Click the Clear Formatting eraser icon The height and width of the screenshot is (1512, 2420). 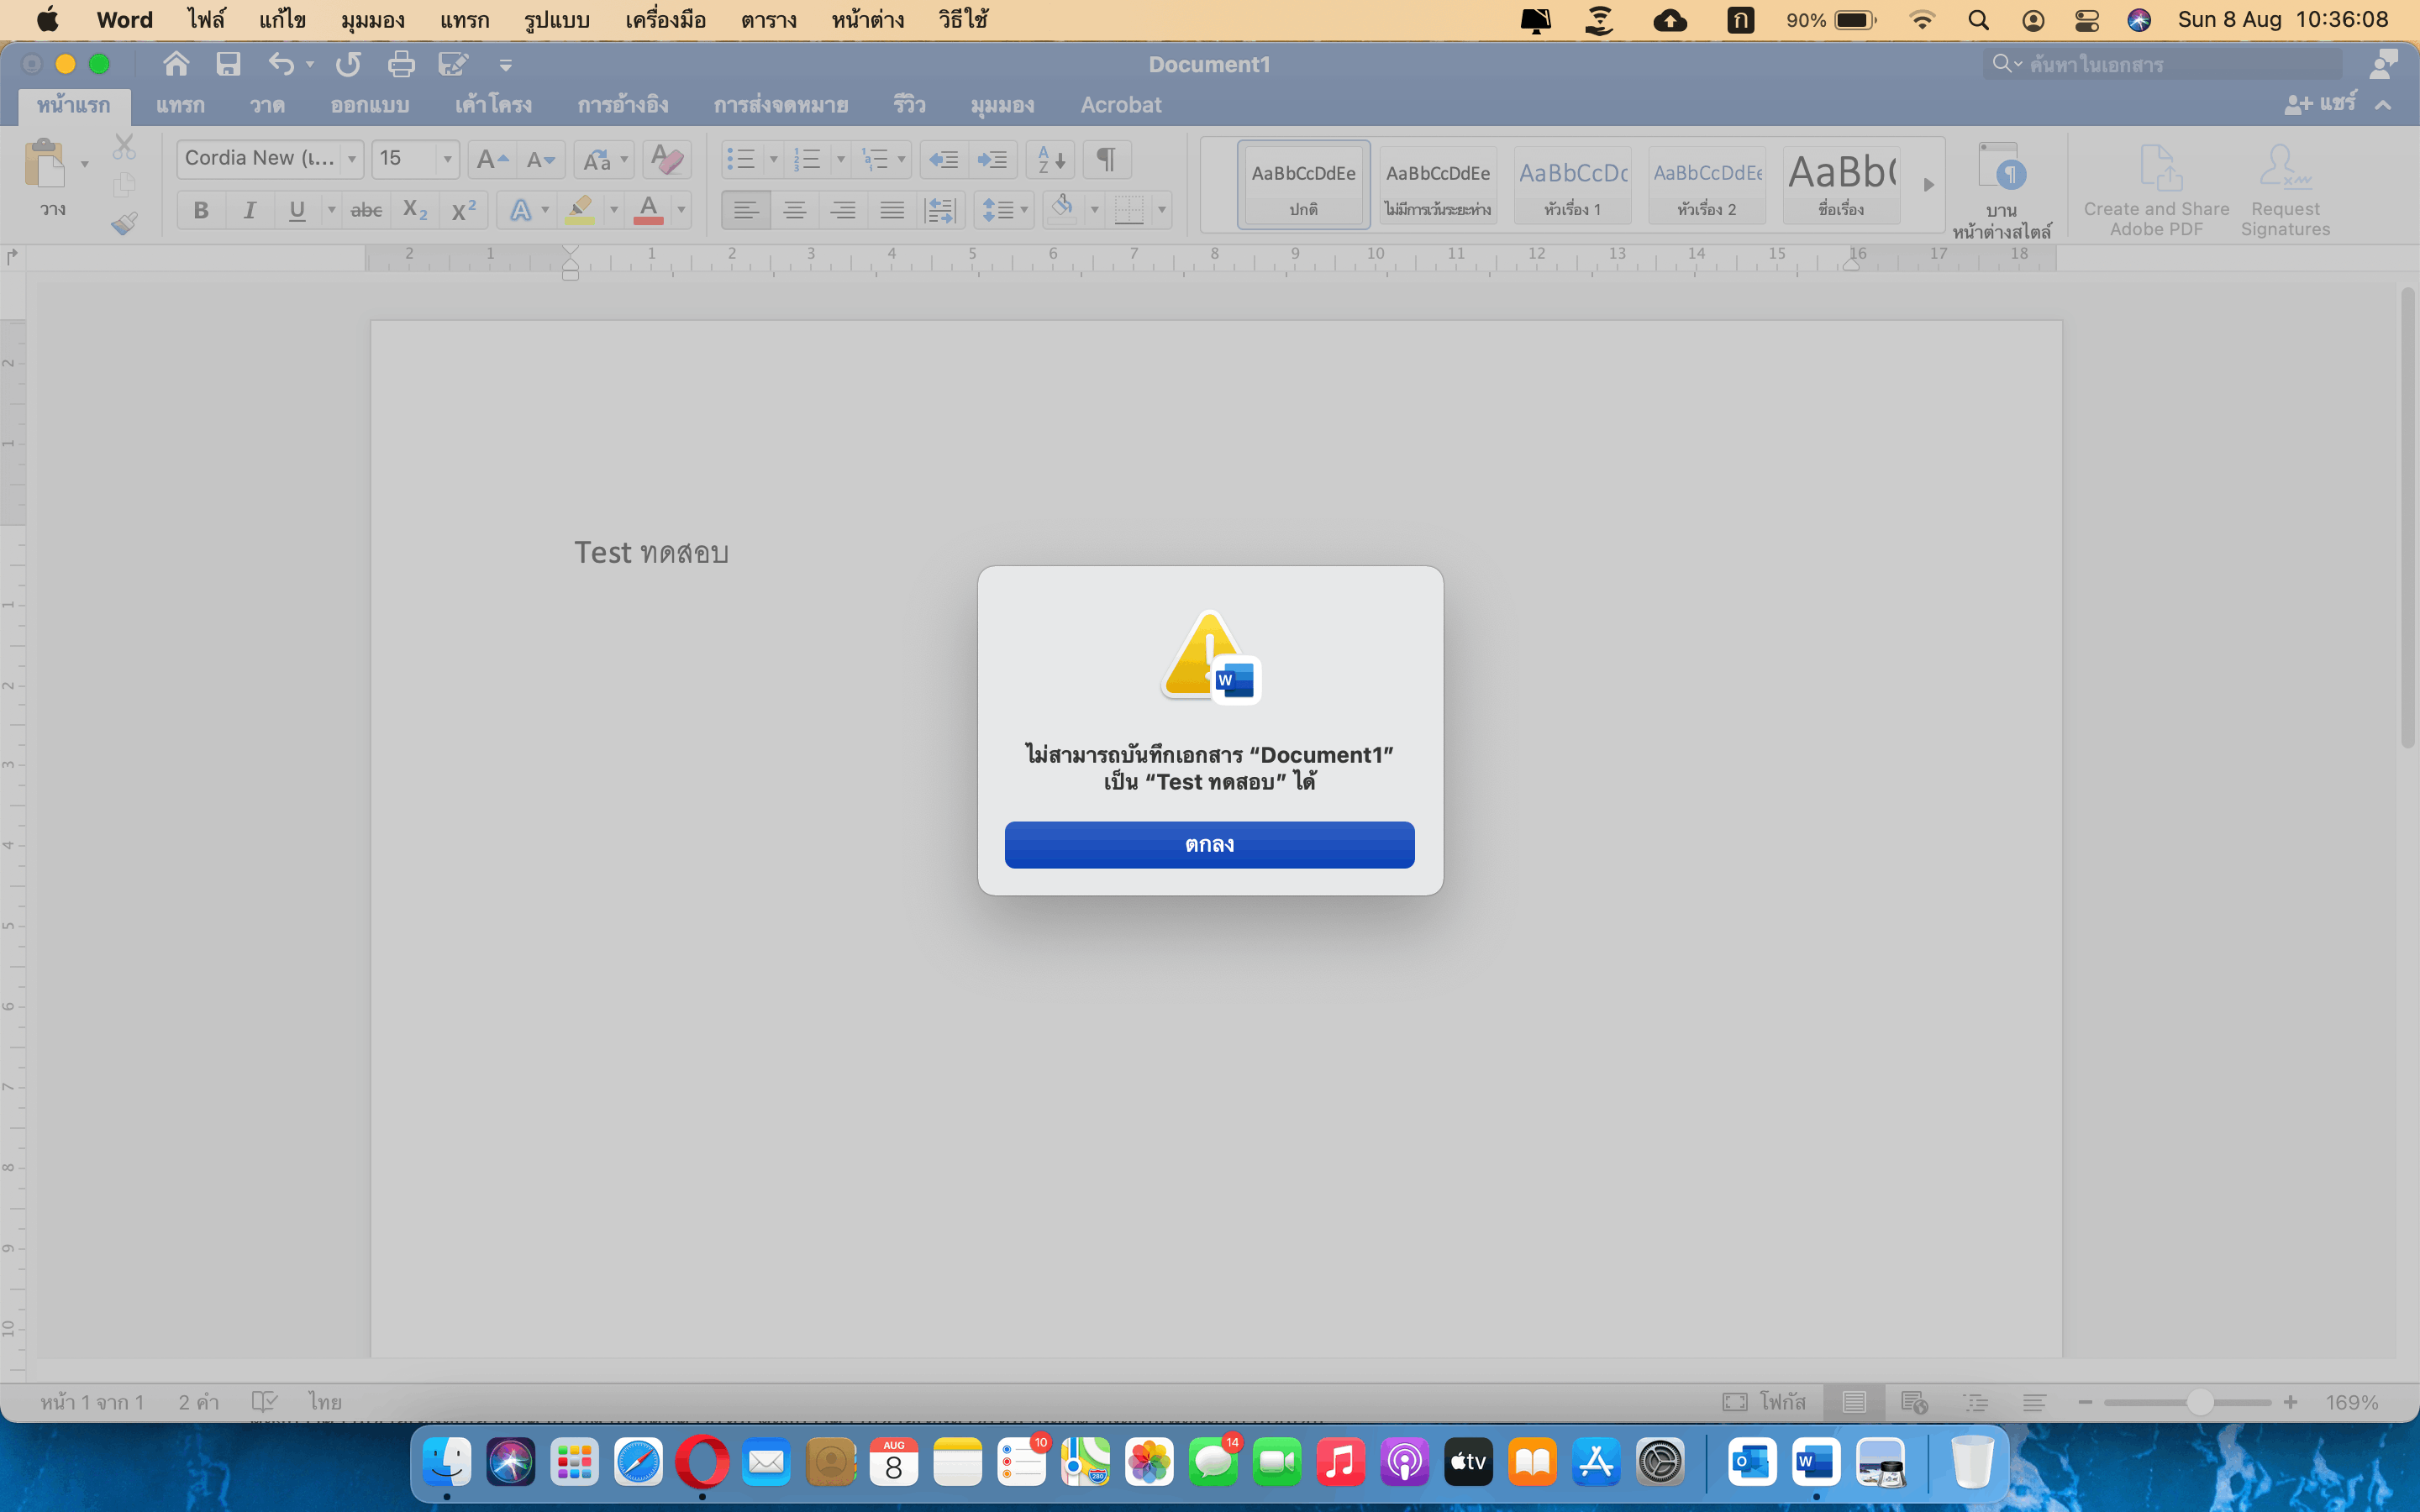(666, 159)
